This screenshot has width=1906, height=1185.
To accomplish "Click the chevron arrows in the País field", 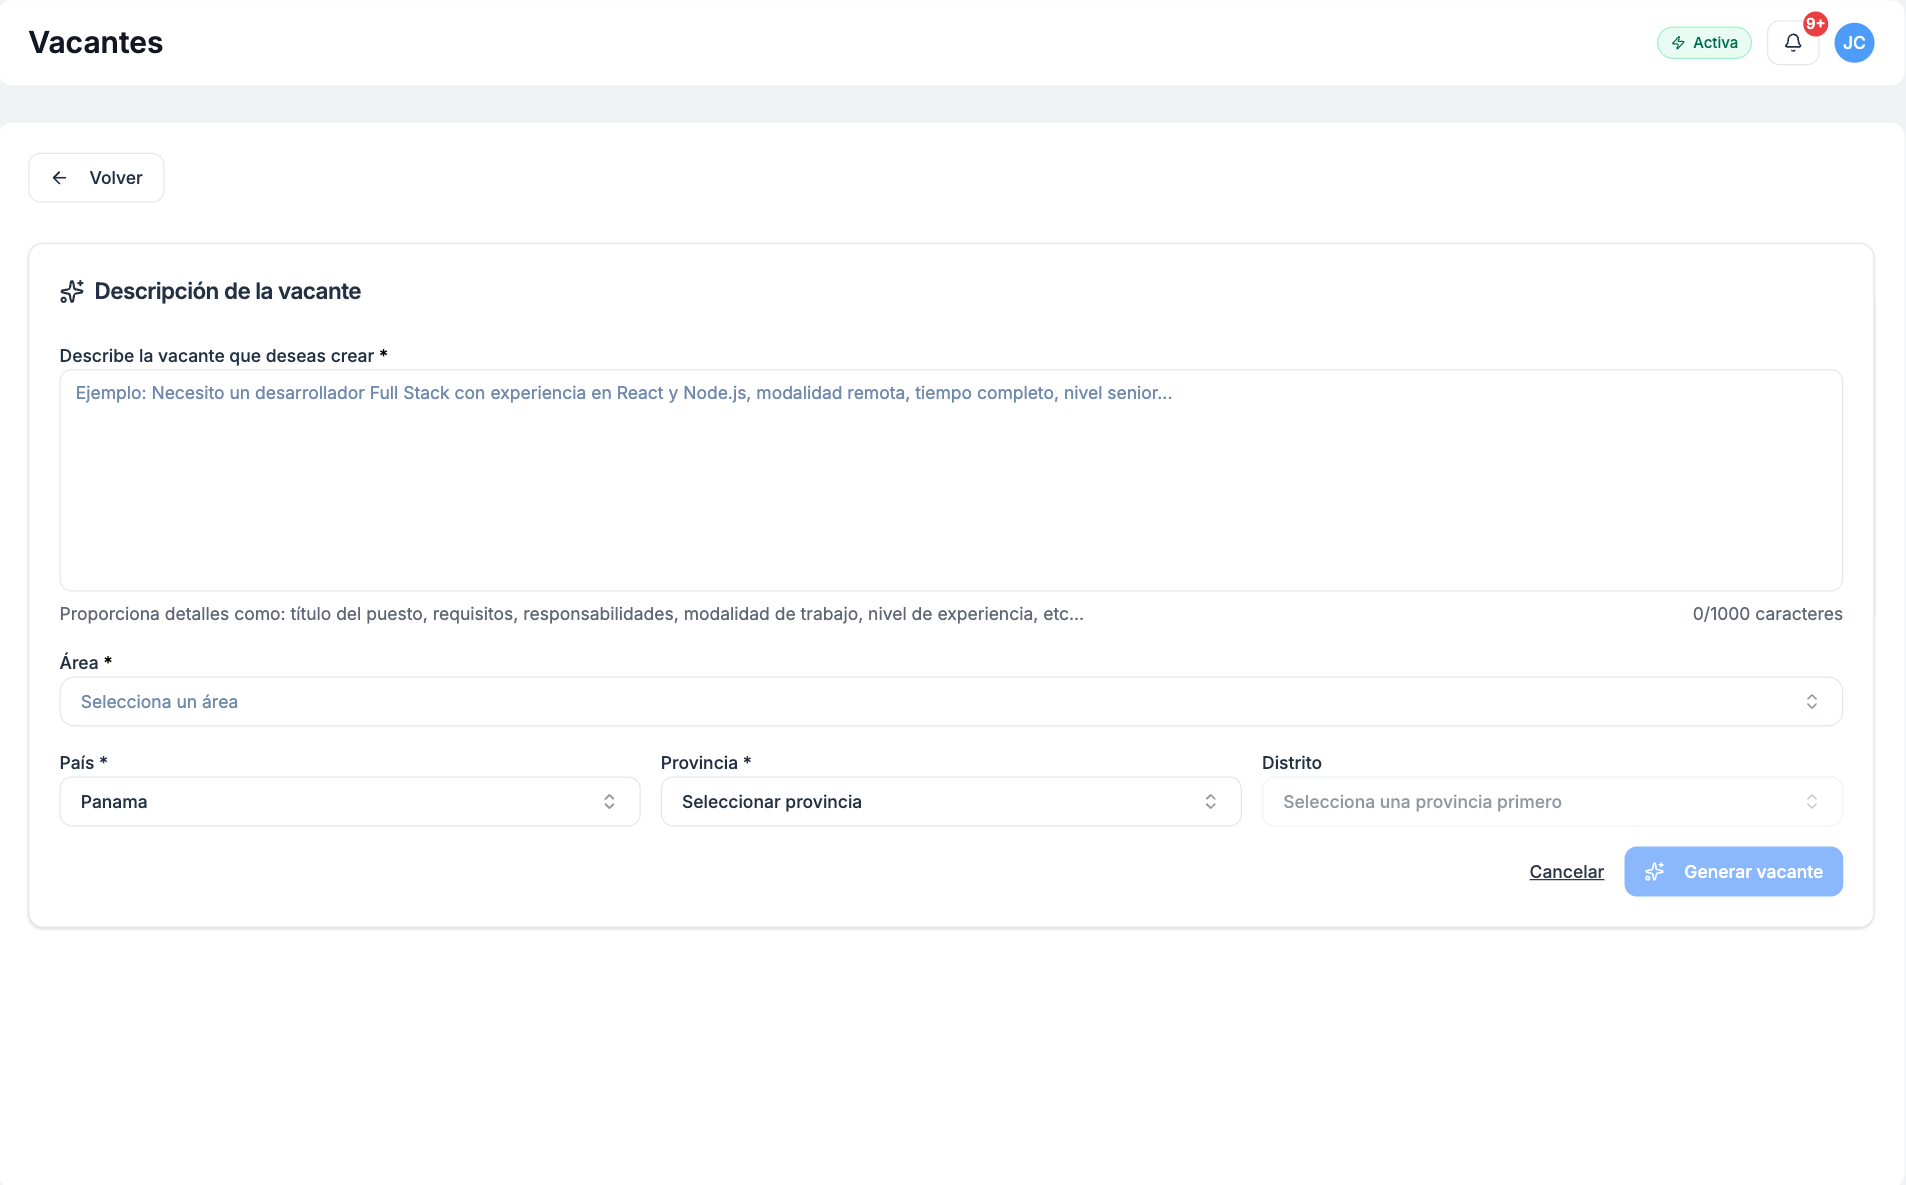I will pos(609,802).
